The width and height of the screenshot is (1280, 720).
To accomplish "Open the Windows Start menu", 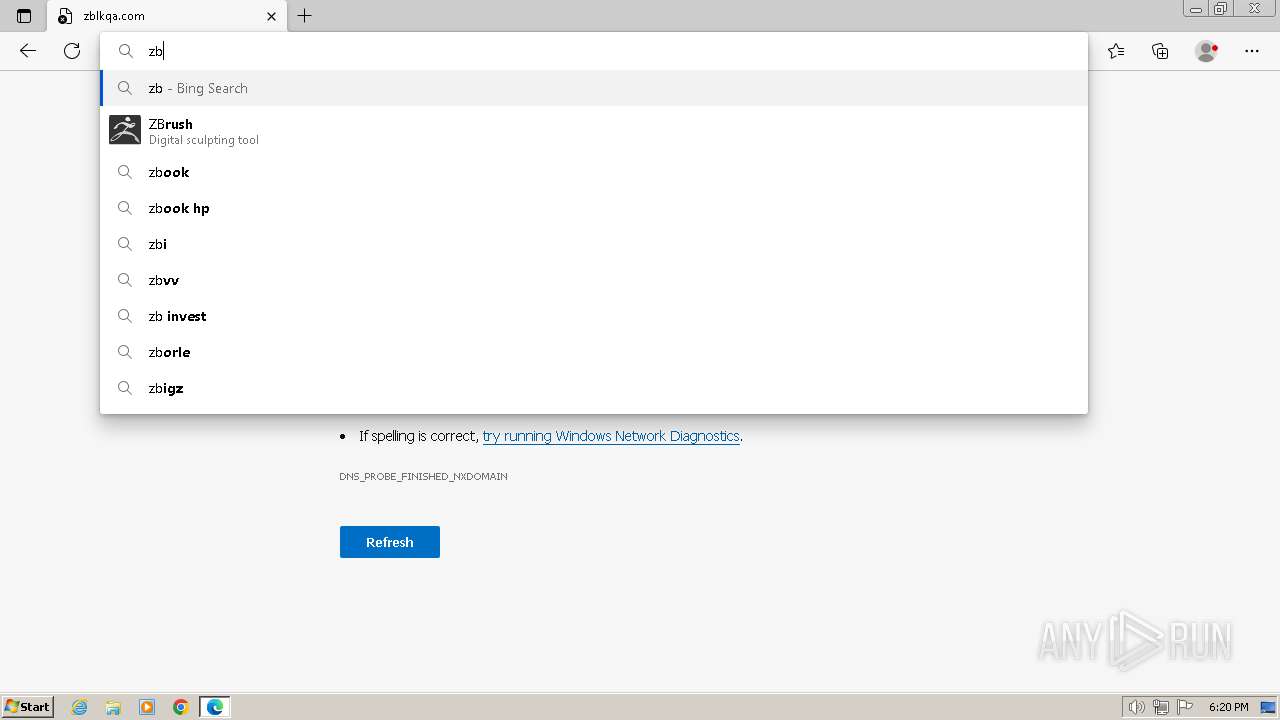I will [x=27, y=706].
